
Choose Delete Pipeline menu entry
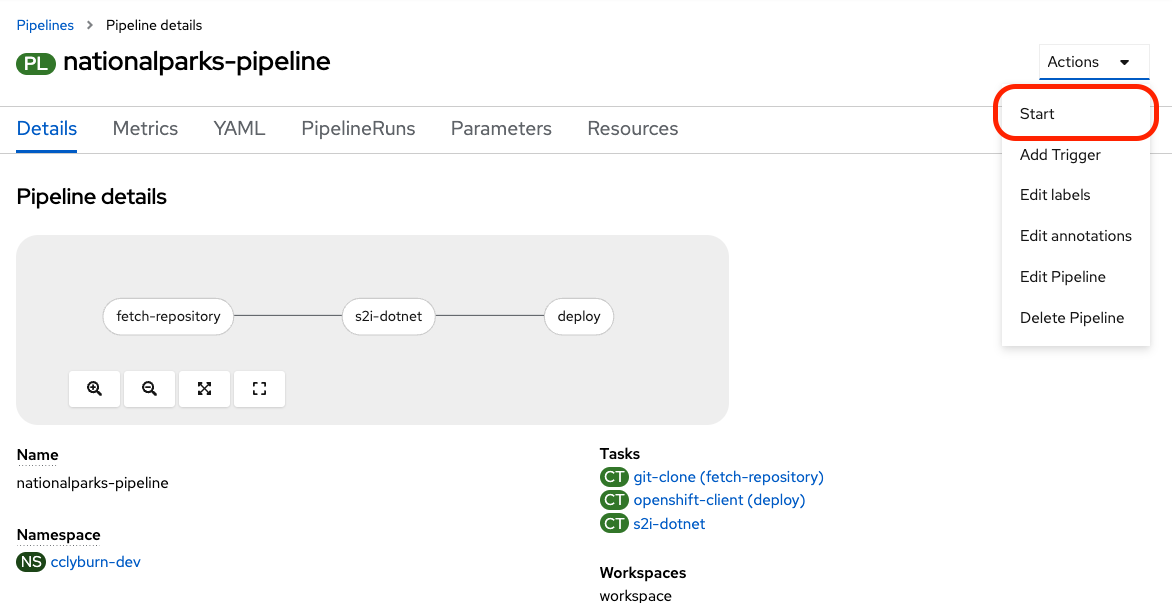[x=1076, y=318]
